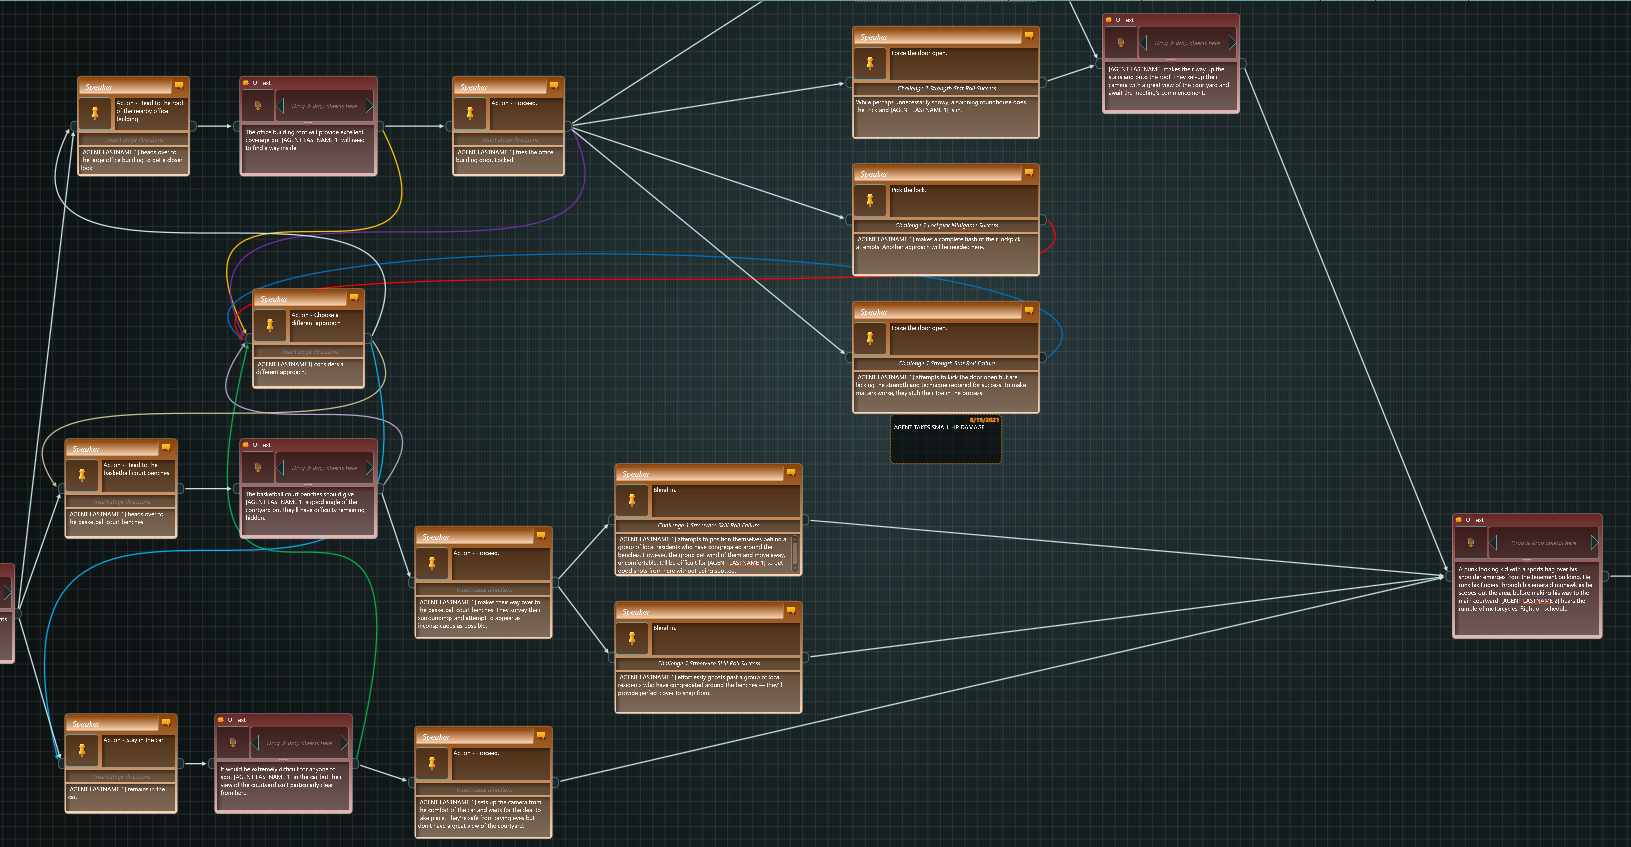The image size is (1631, 847).
Task: Click left arrow in the top-right red node
Action: pyautogui.click(x=1144, y=43)
